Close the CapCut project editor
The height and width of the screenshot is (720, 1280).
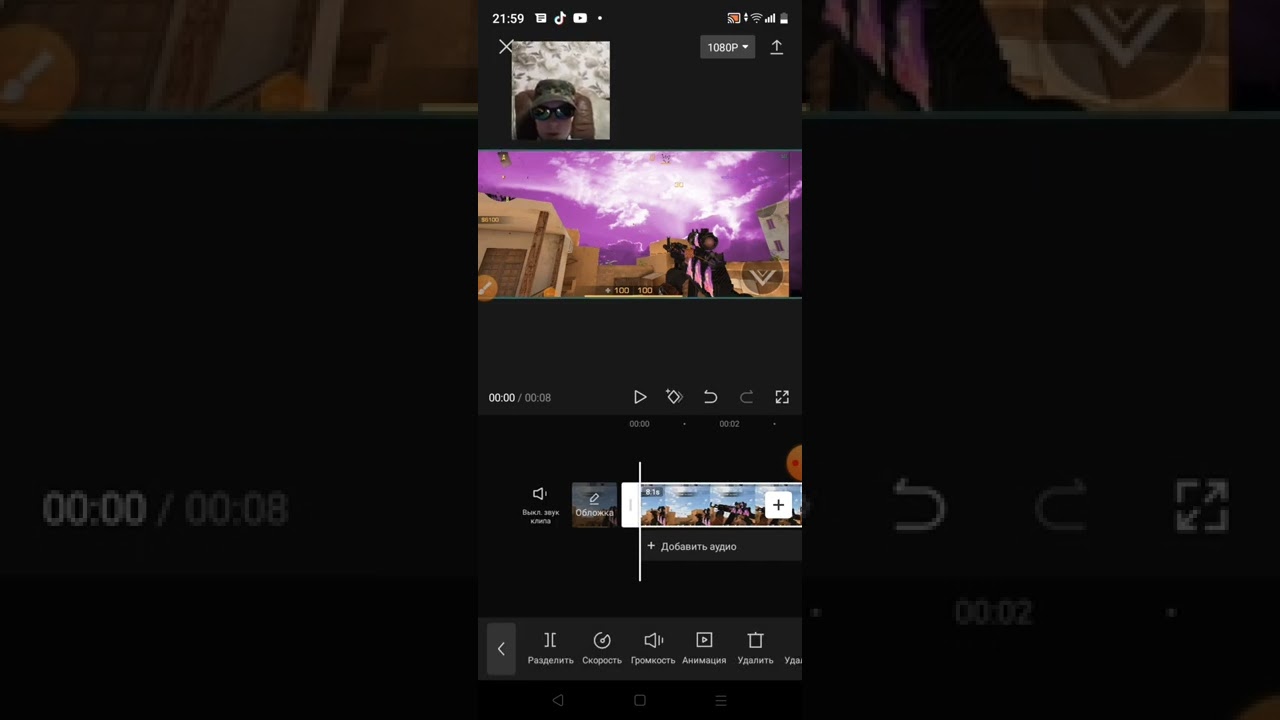click(x=506, y=47)
